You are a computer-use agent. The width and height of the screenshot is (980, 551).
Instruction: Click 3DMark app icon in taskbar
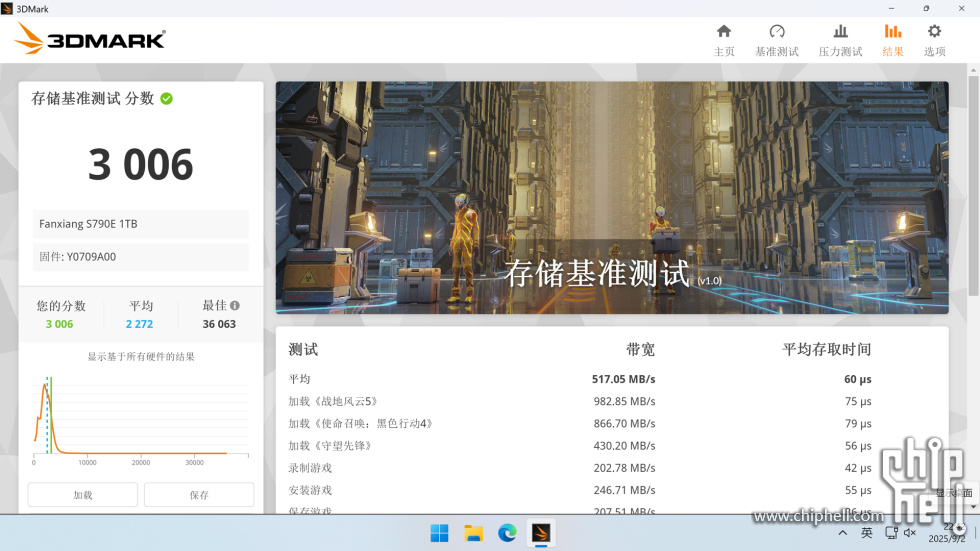pyautogui.click(x=541, y=533)
